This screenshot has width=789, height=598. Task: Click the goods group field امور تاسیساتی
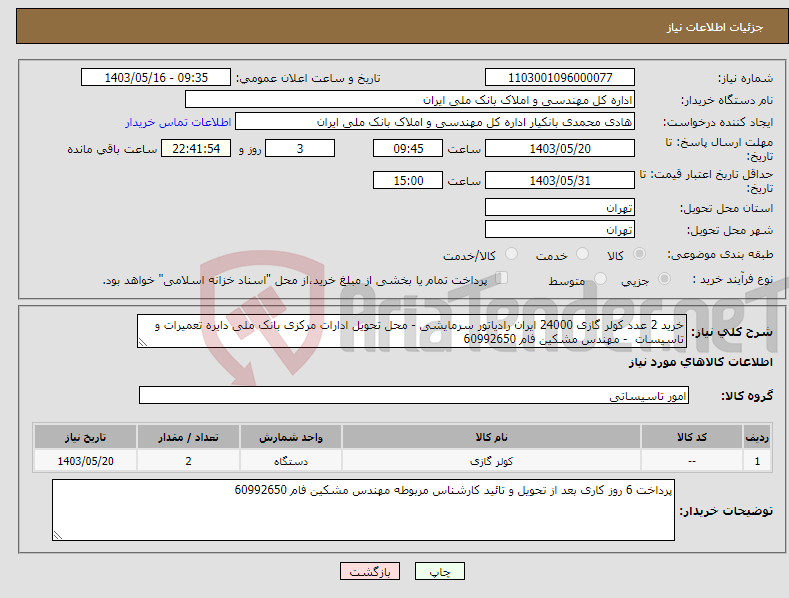click(x=414, y=396)
